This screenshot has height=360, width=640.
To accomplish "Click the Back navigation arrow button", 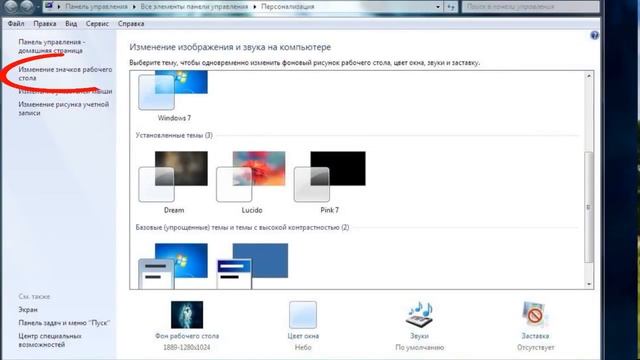I will (x=11, y=6).
